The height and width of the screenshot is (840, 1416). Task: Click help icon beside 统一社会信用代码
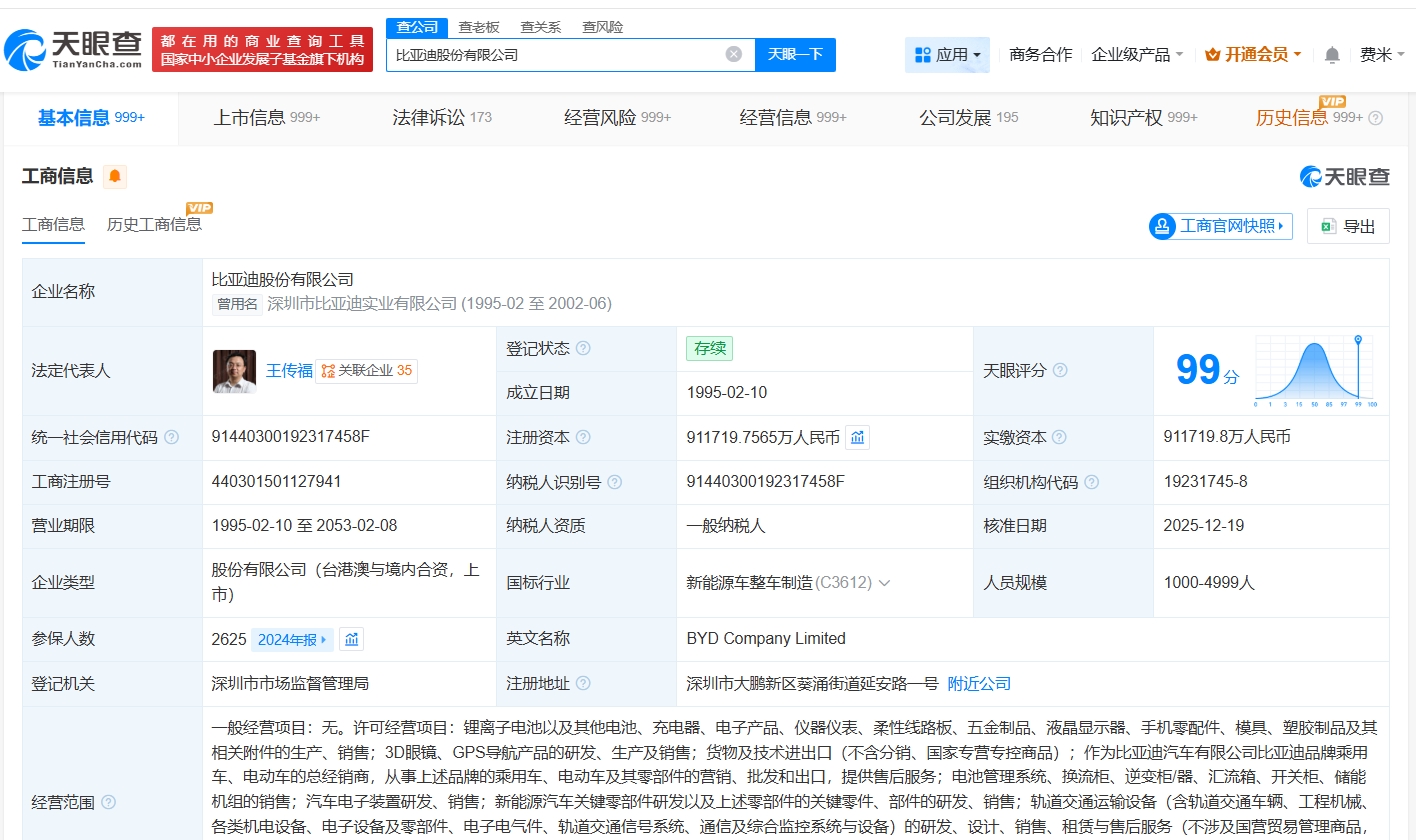(x=172, y=437)
